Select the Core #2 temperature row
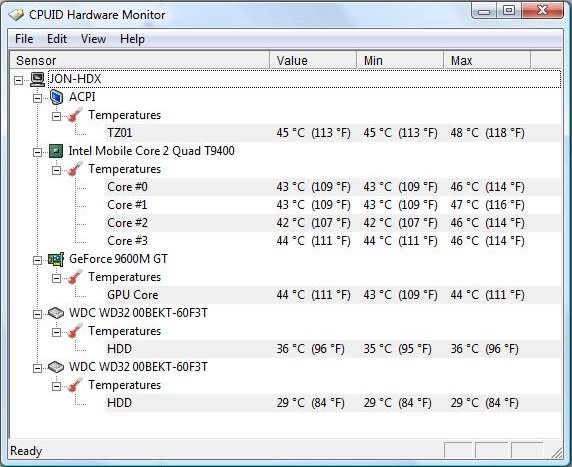This screenshot has height=467, width=572. click(333, 223)
